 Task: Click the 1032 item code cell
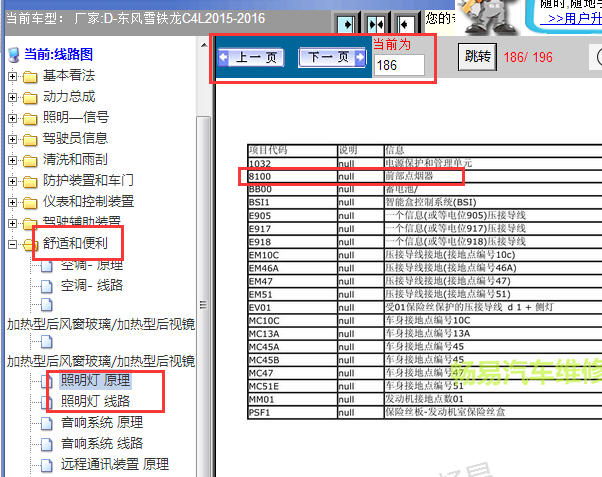pyautogui.click(x=293, y=163)
